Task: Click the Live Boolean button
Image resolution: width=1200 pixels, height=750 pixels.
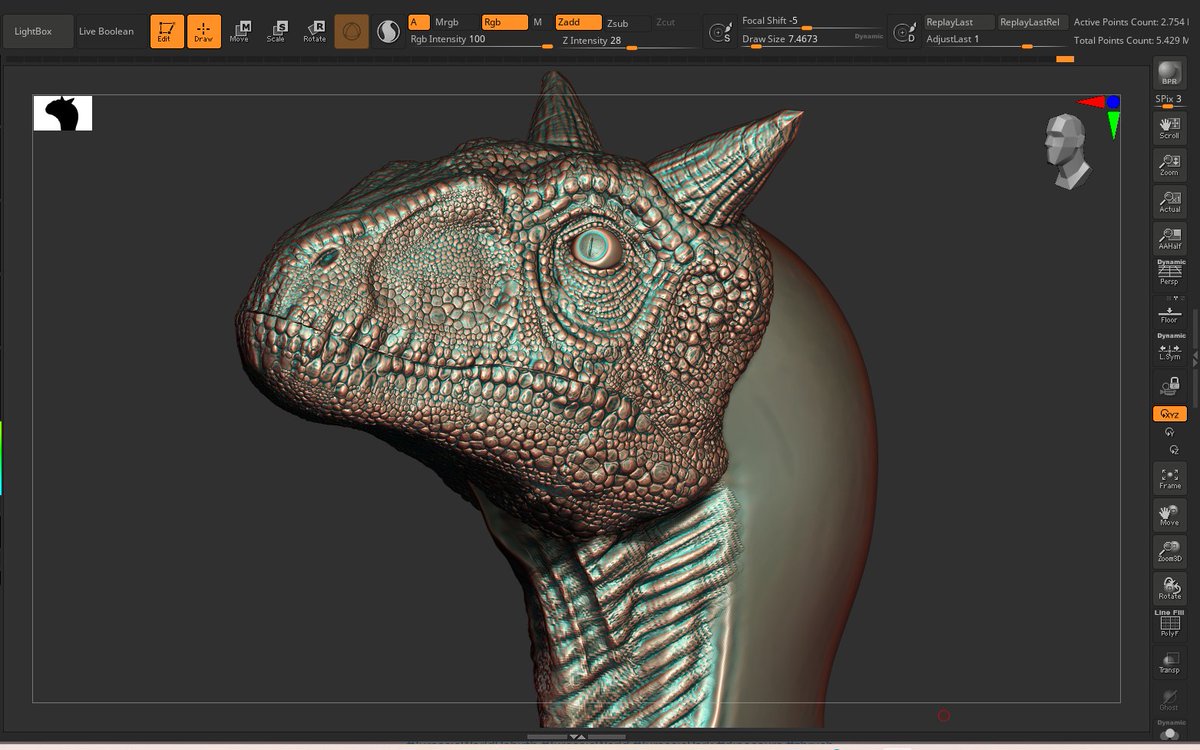Action: point(106,31)
